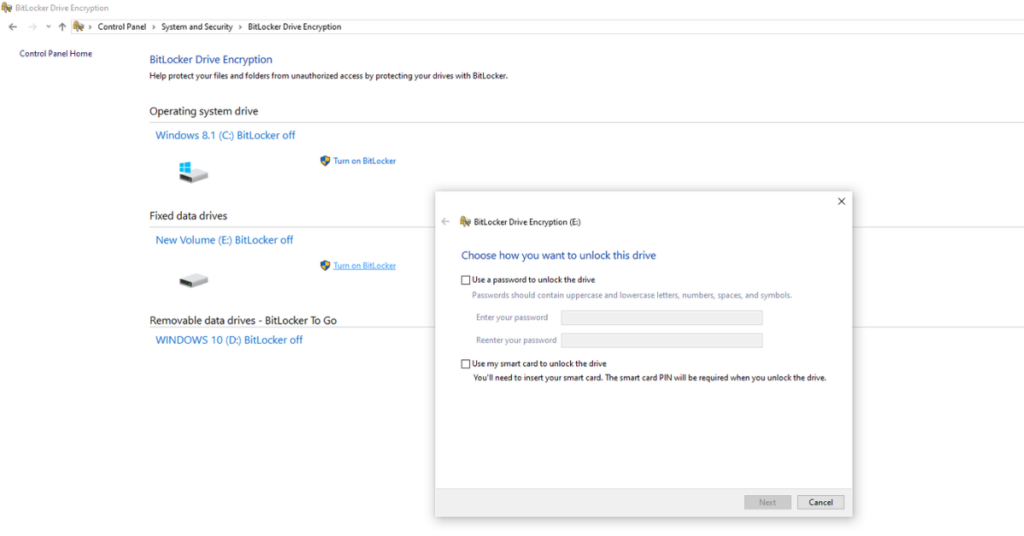
Task: Turn on BitLocker for the E: drive
Action: pyautogui.click(x=364, y=266)
